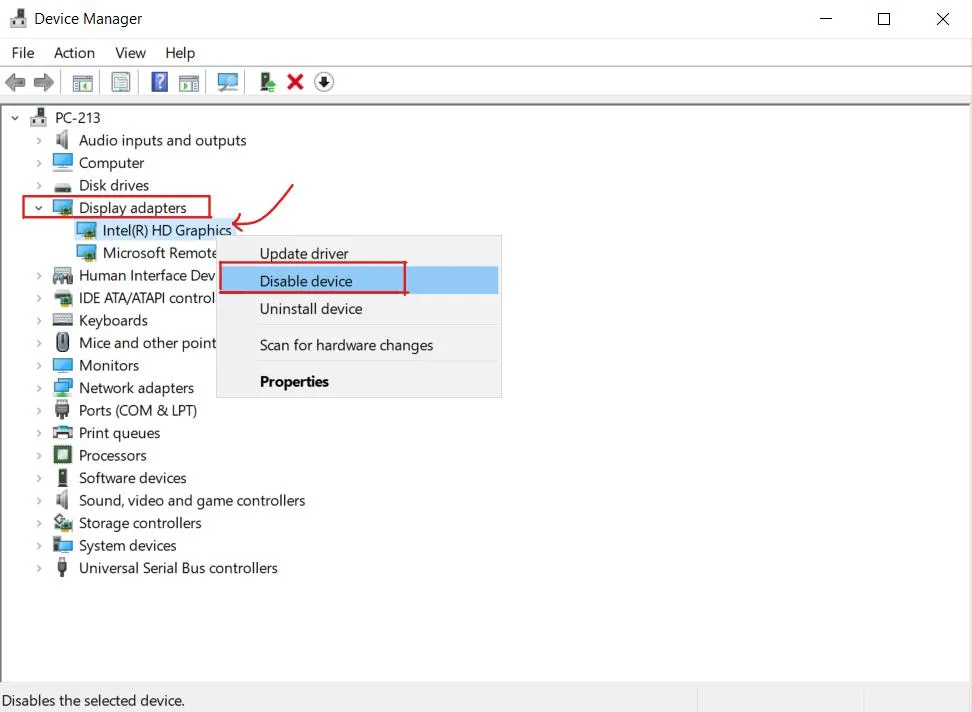Image resolution: width=972 pixels, height=712 pixels.
Task: Click the Back navigation arrow
Action: (15, 81)
